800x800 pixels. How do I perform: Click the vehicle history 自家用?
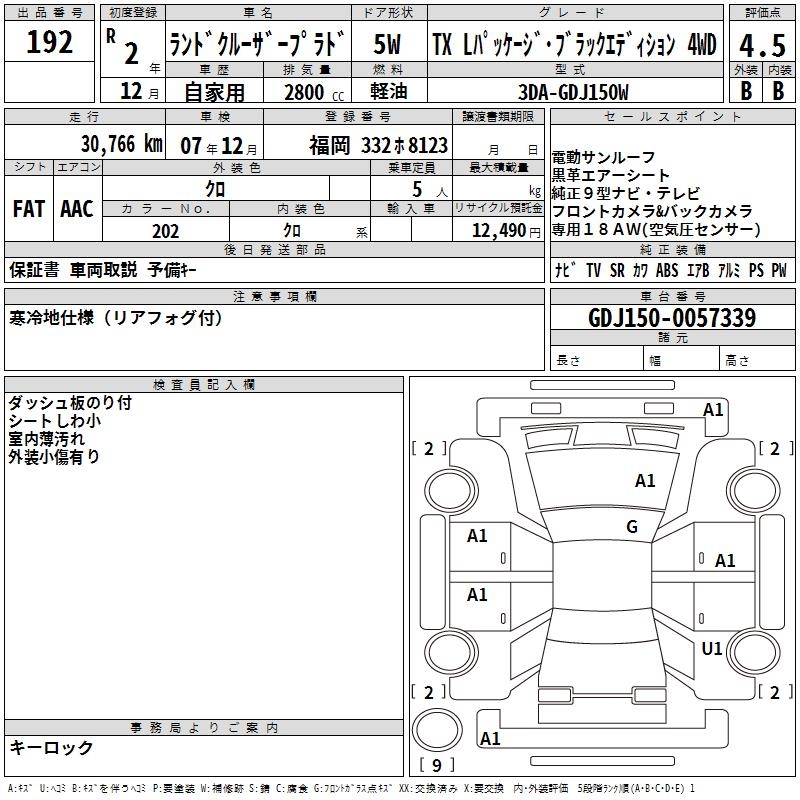coord(214,92)
